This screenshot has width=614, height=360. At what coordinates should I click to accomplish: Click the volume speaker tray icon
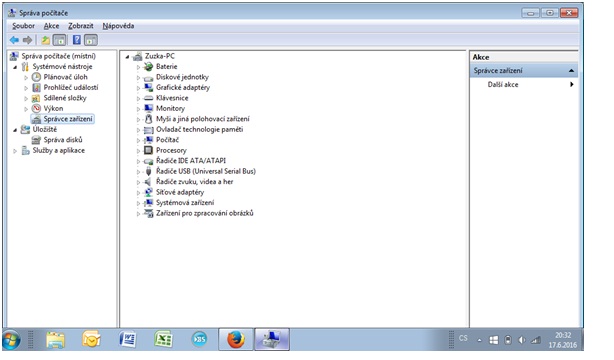(522, 340)
